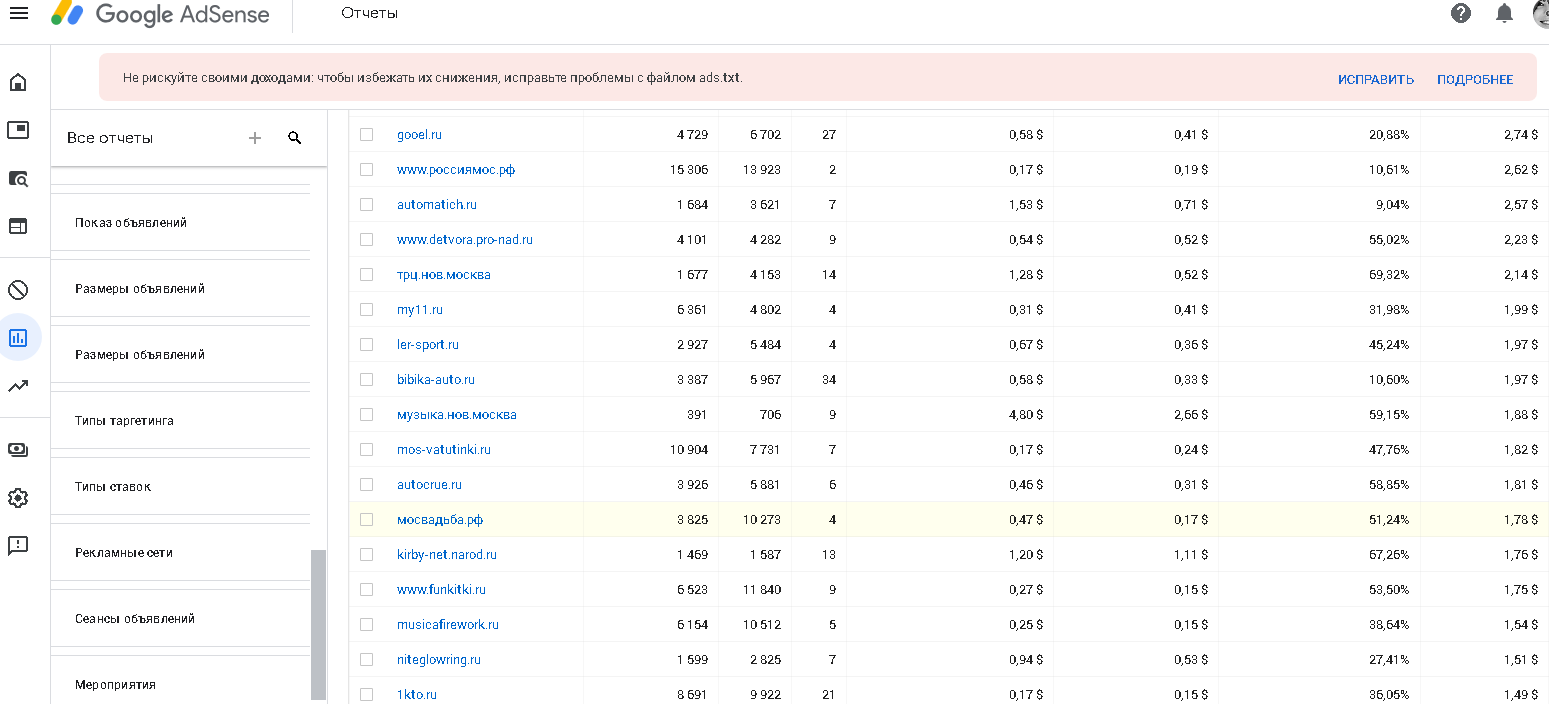1549x704 pixels.
Task: Open the notifications bell
Action: [1504, 13]
